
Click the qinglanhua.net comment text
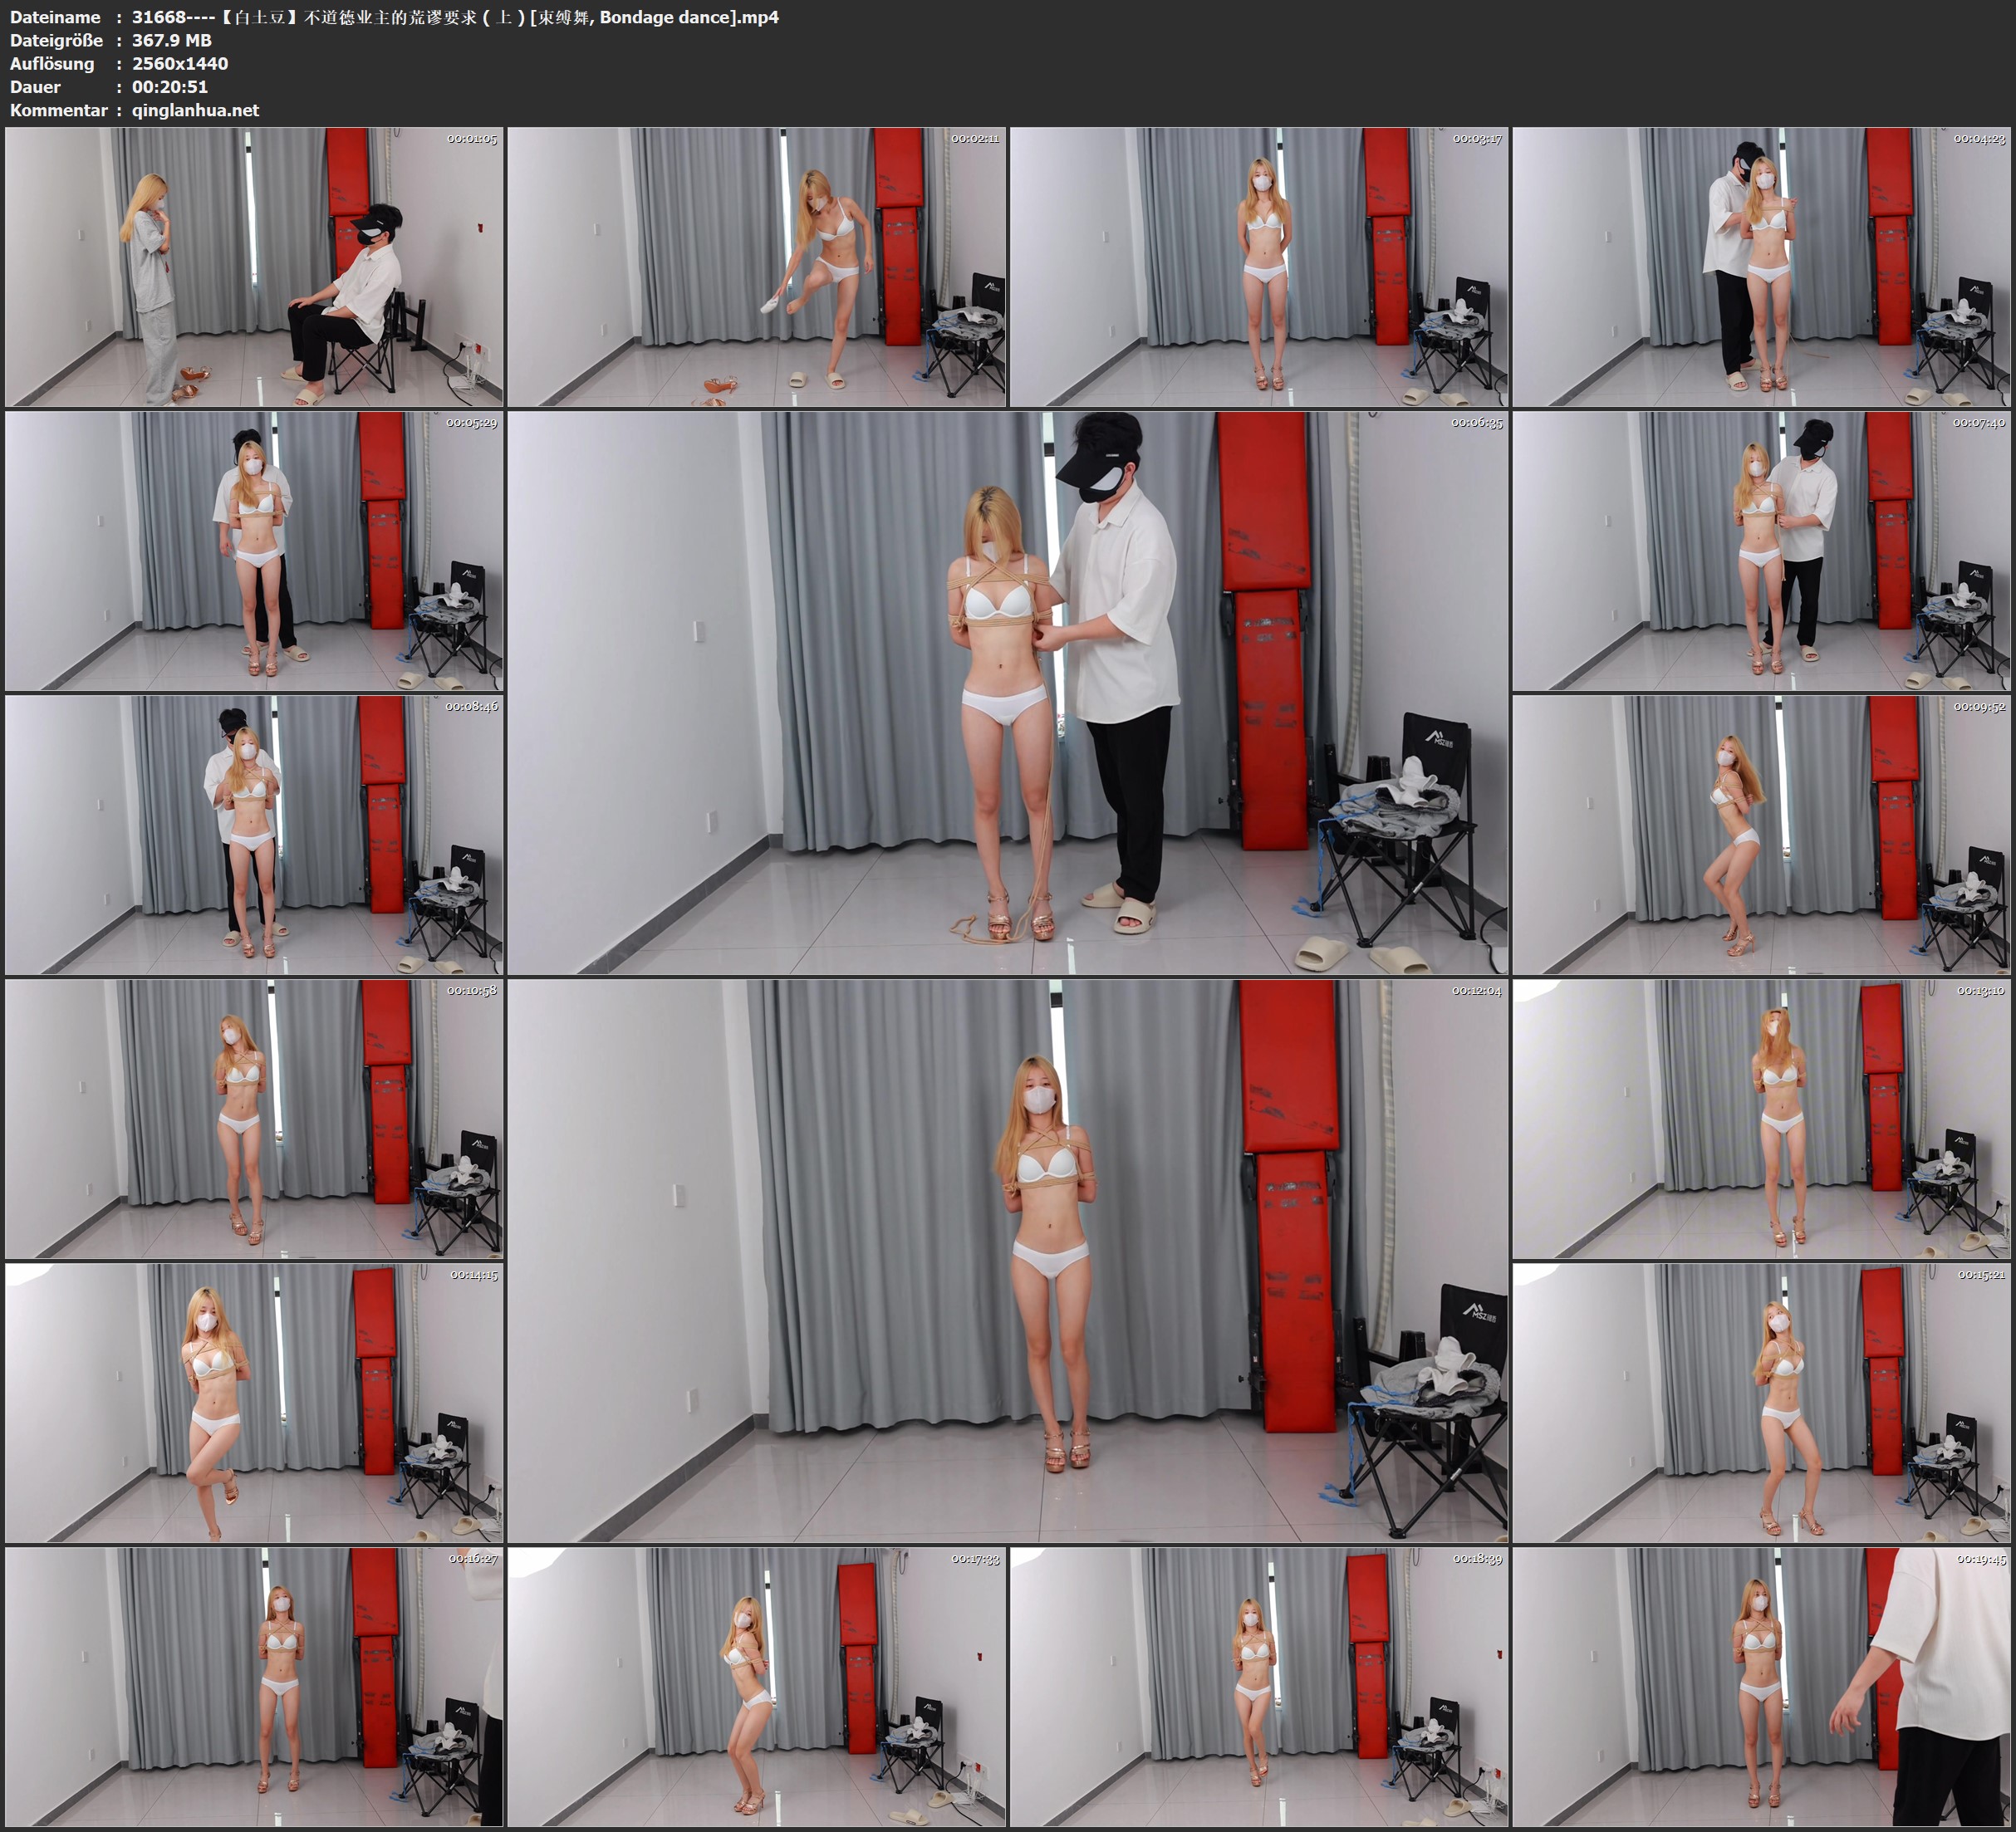coord(195,110)
